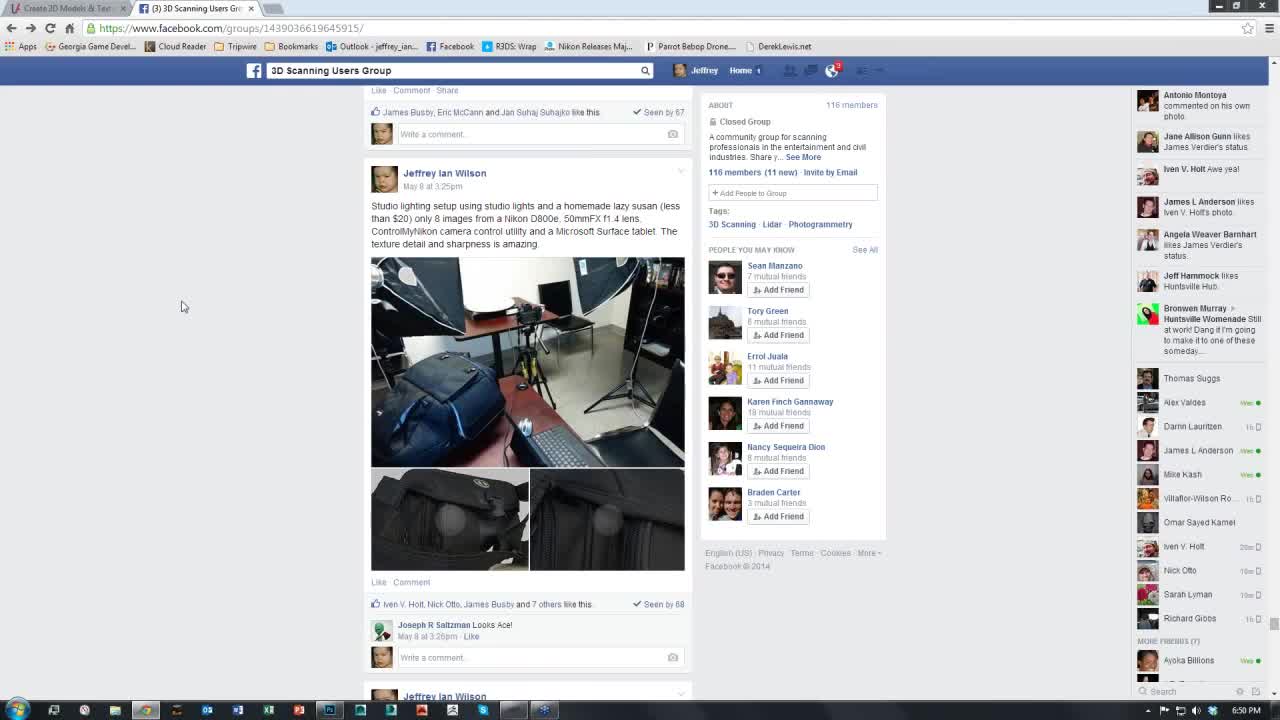The image size is (1280, 720).
Task: Like Jeffrey's studio lighting post
Action: click(379, 582)
